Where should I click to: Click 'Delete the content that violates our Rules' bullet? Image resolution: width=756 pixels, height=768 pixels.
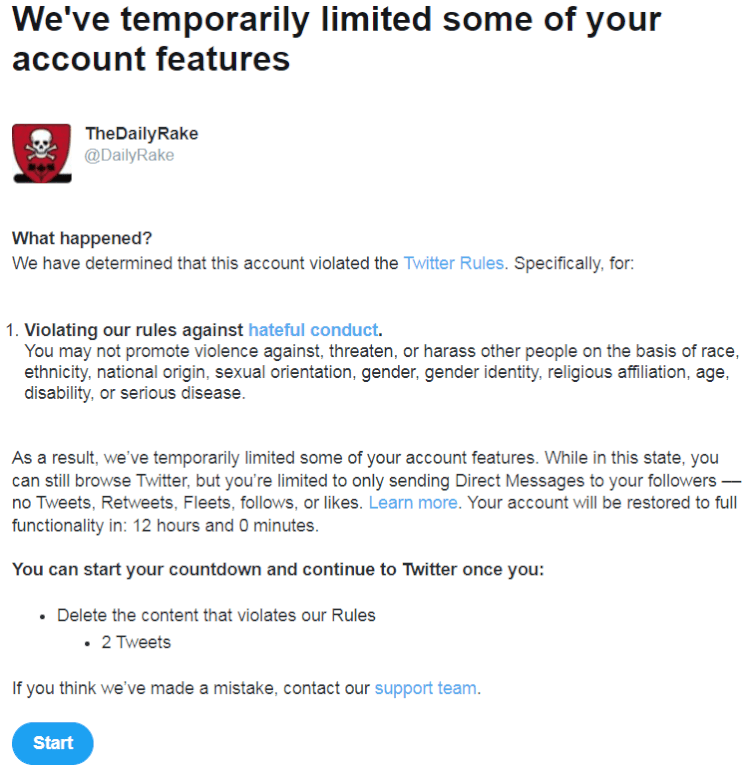(216, 616)
